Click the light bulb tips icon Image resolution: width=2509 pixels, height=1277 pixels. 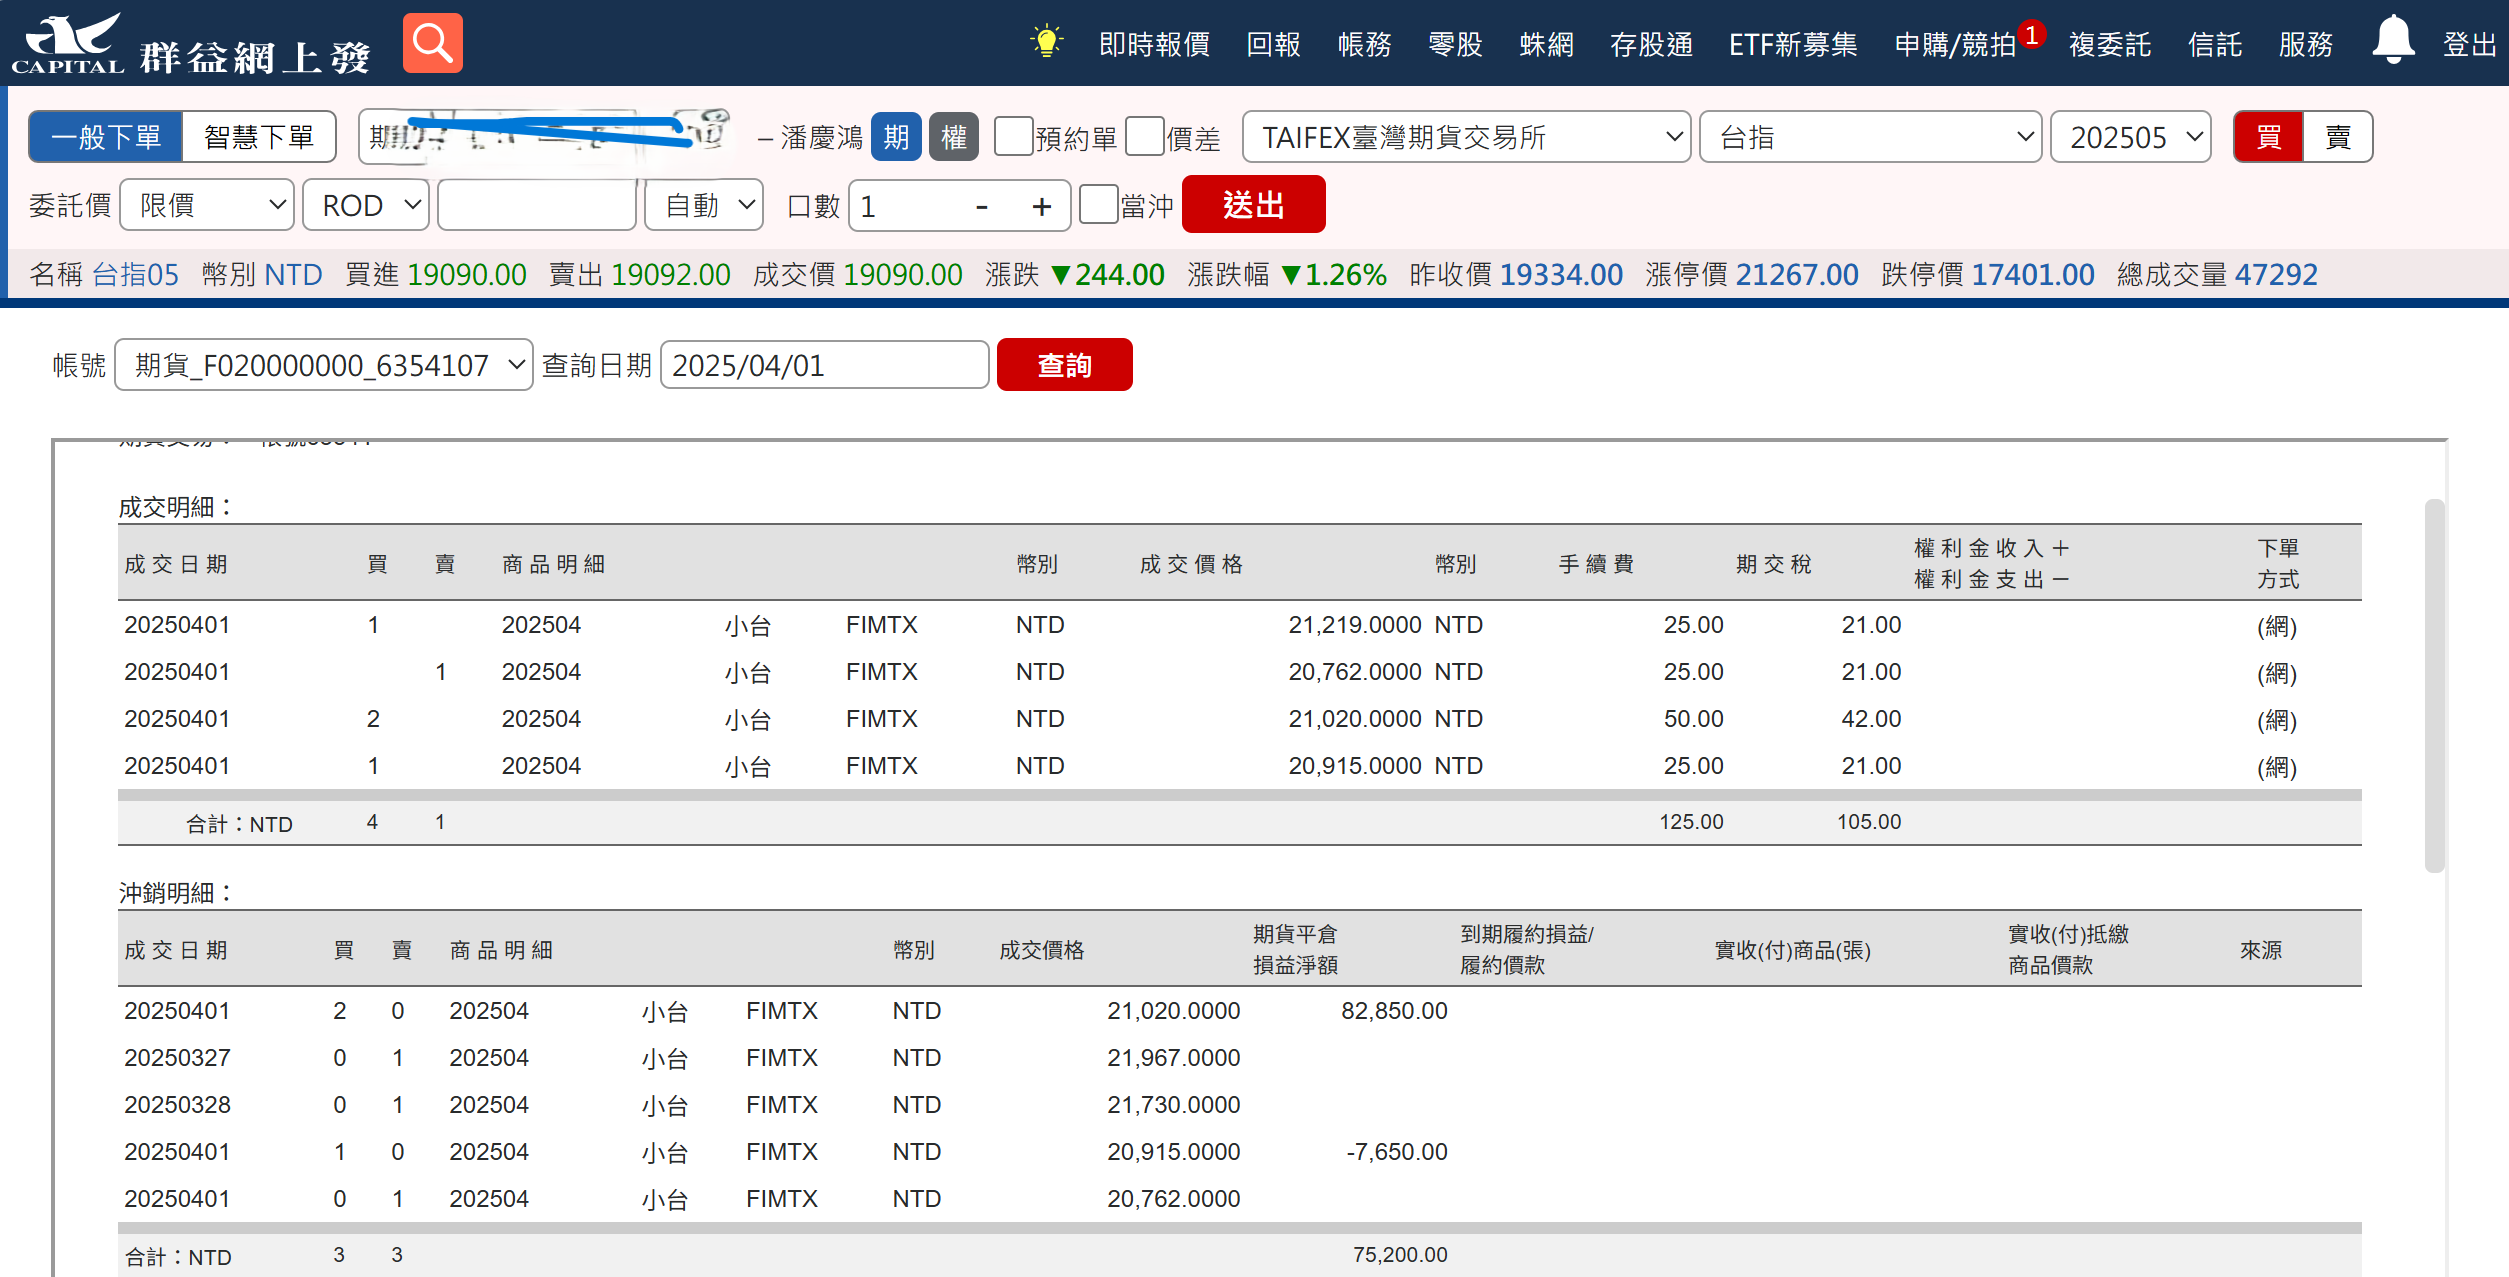[x=1046, y=42]
